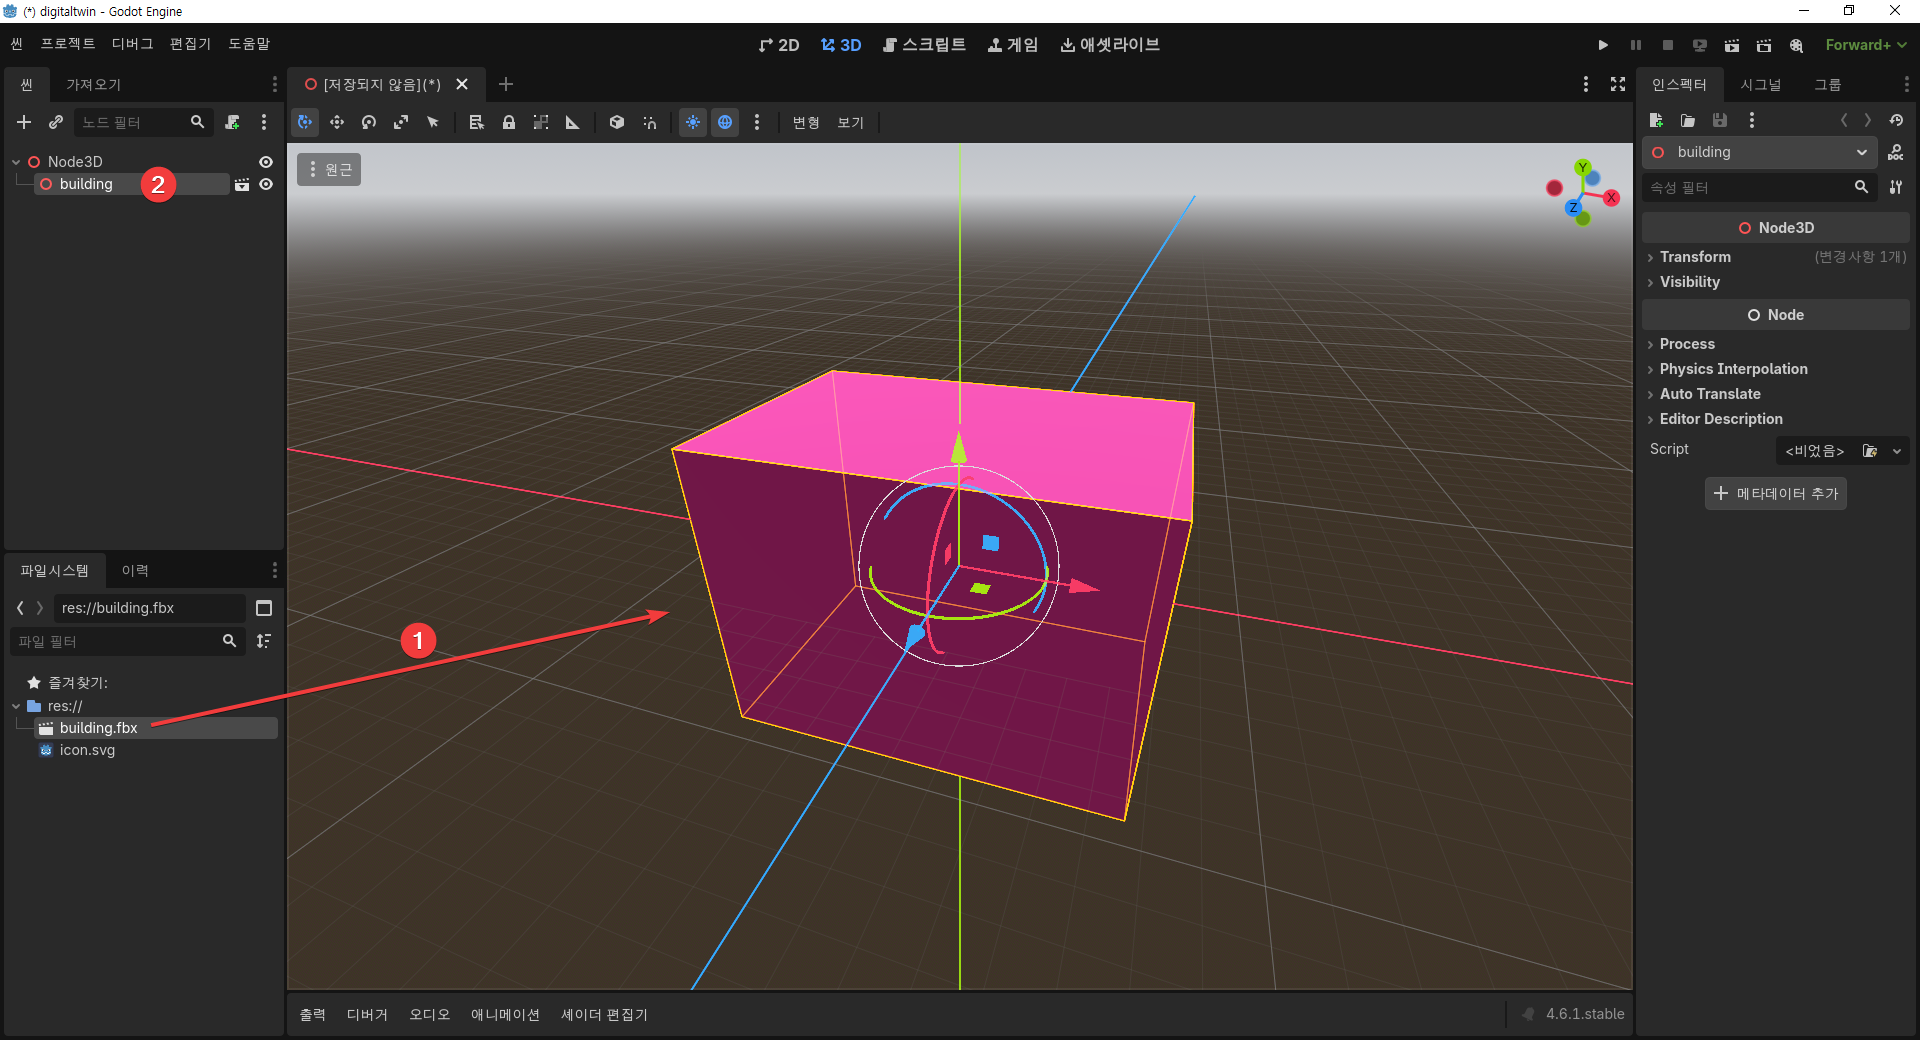Toggle preview environment globe button

725,122
